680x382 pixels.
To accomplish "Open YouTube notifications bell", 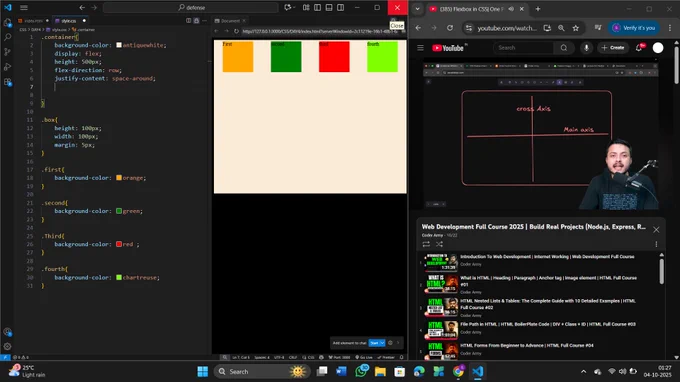I will coord(639,48).
